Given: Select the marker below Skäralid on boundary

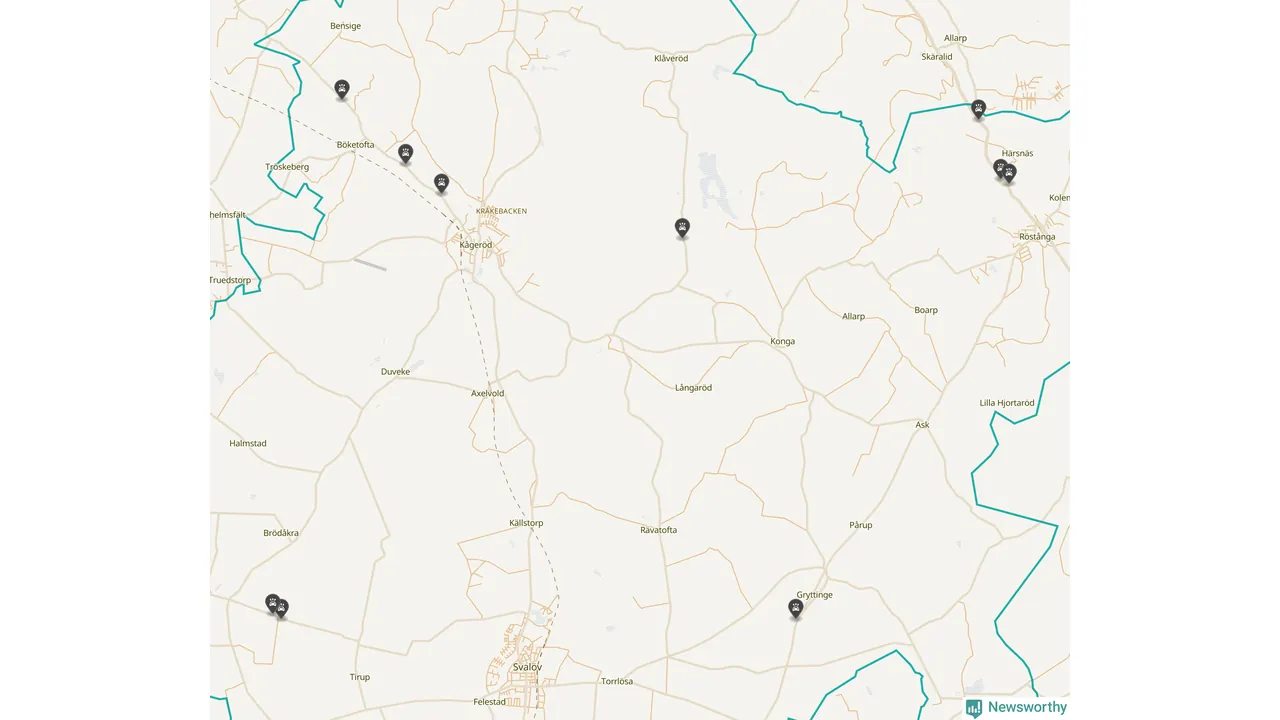Looking at the screenshot, I should 979,109.
